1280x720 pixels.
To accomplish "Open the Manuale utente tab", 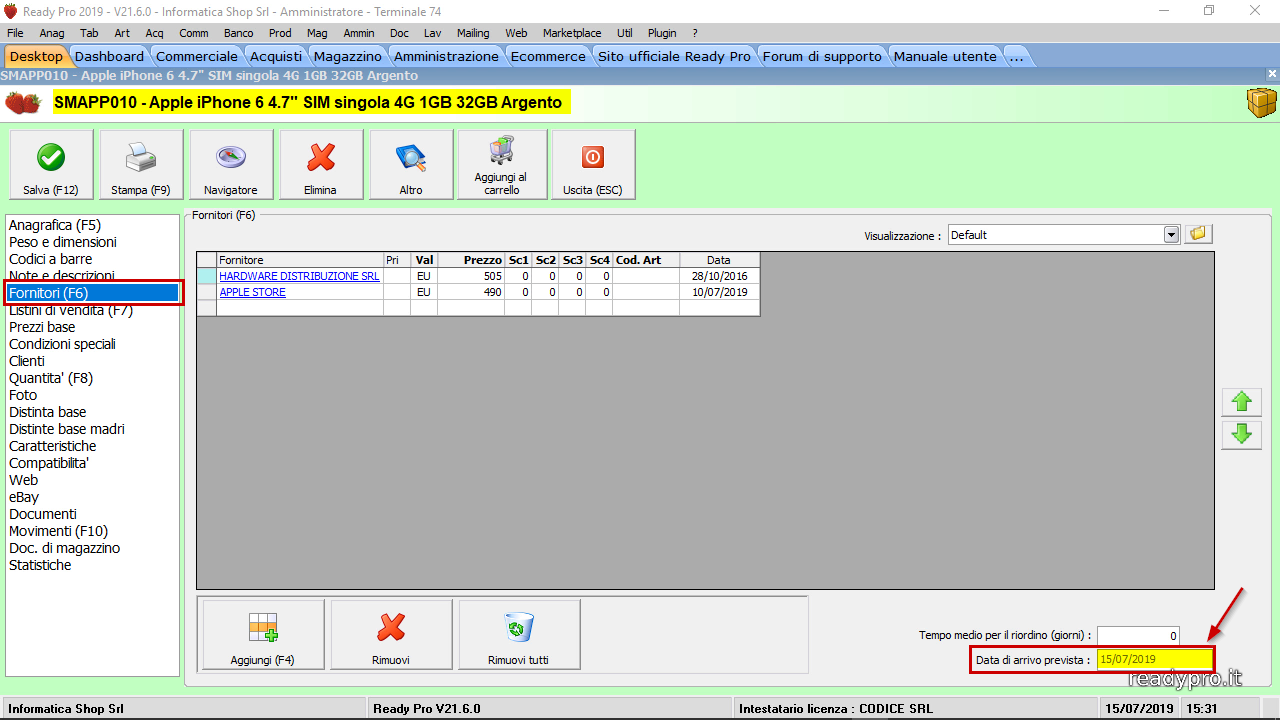I will click(x=945, y=56).
